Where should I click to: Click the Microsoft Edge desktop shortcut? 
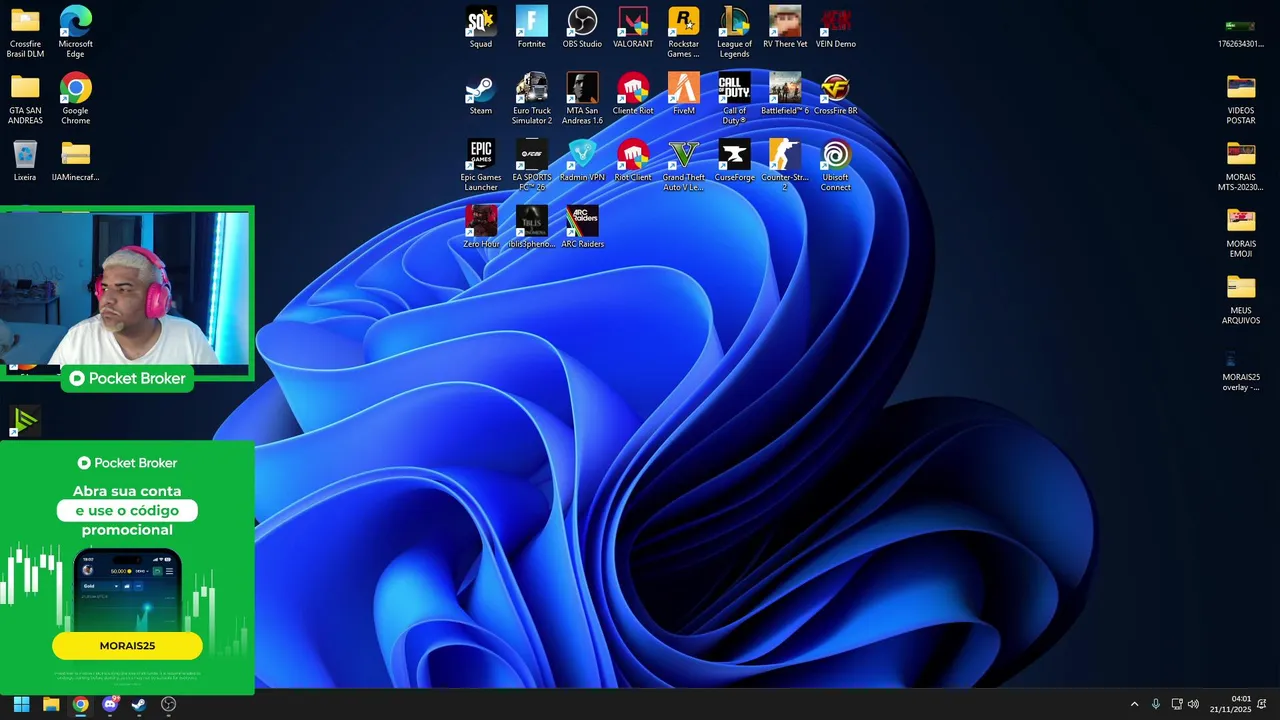click(76, 32)
